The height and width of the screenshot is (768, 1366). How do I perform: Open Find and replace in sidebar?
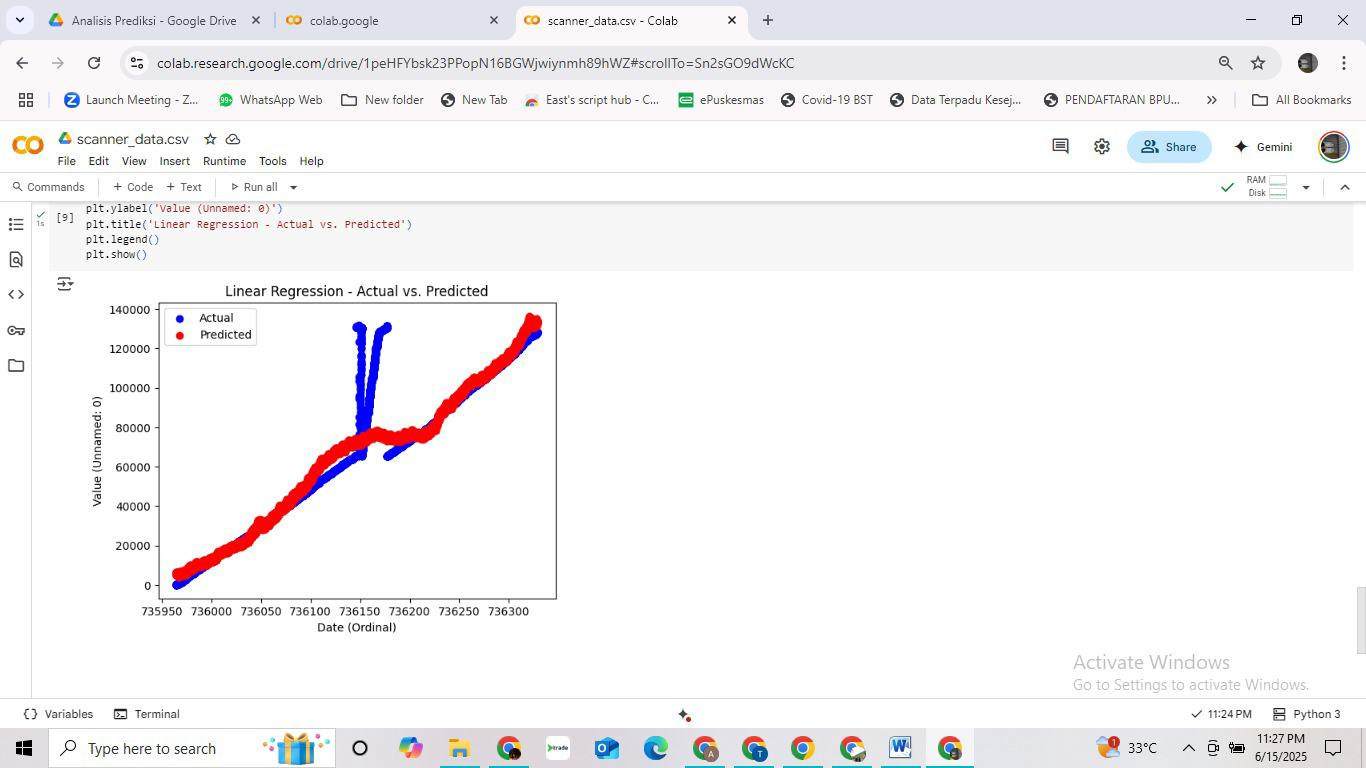16,260
